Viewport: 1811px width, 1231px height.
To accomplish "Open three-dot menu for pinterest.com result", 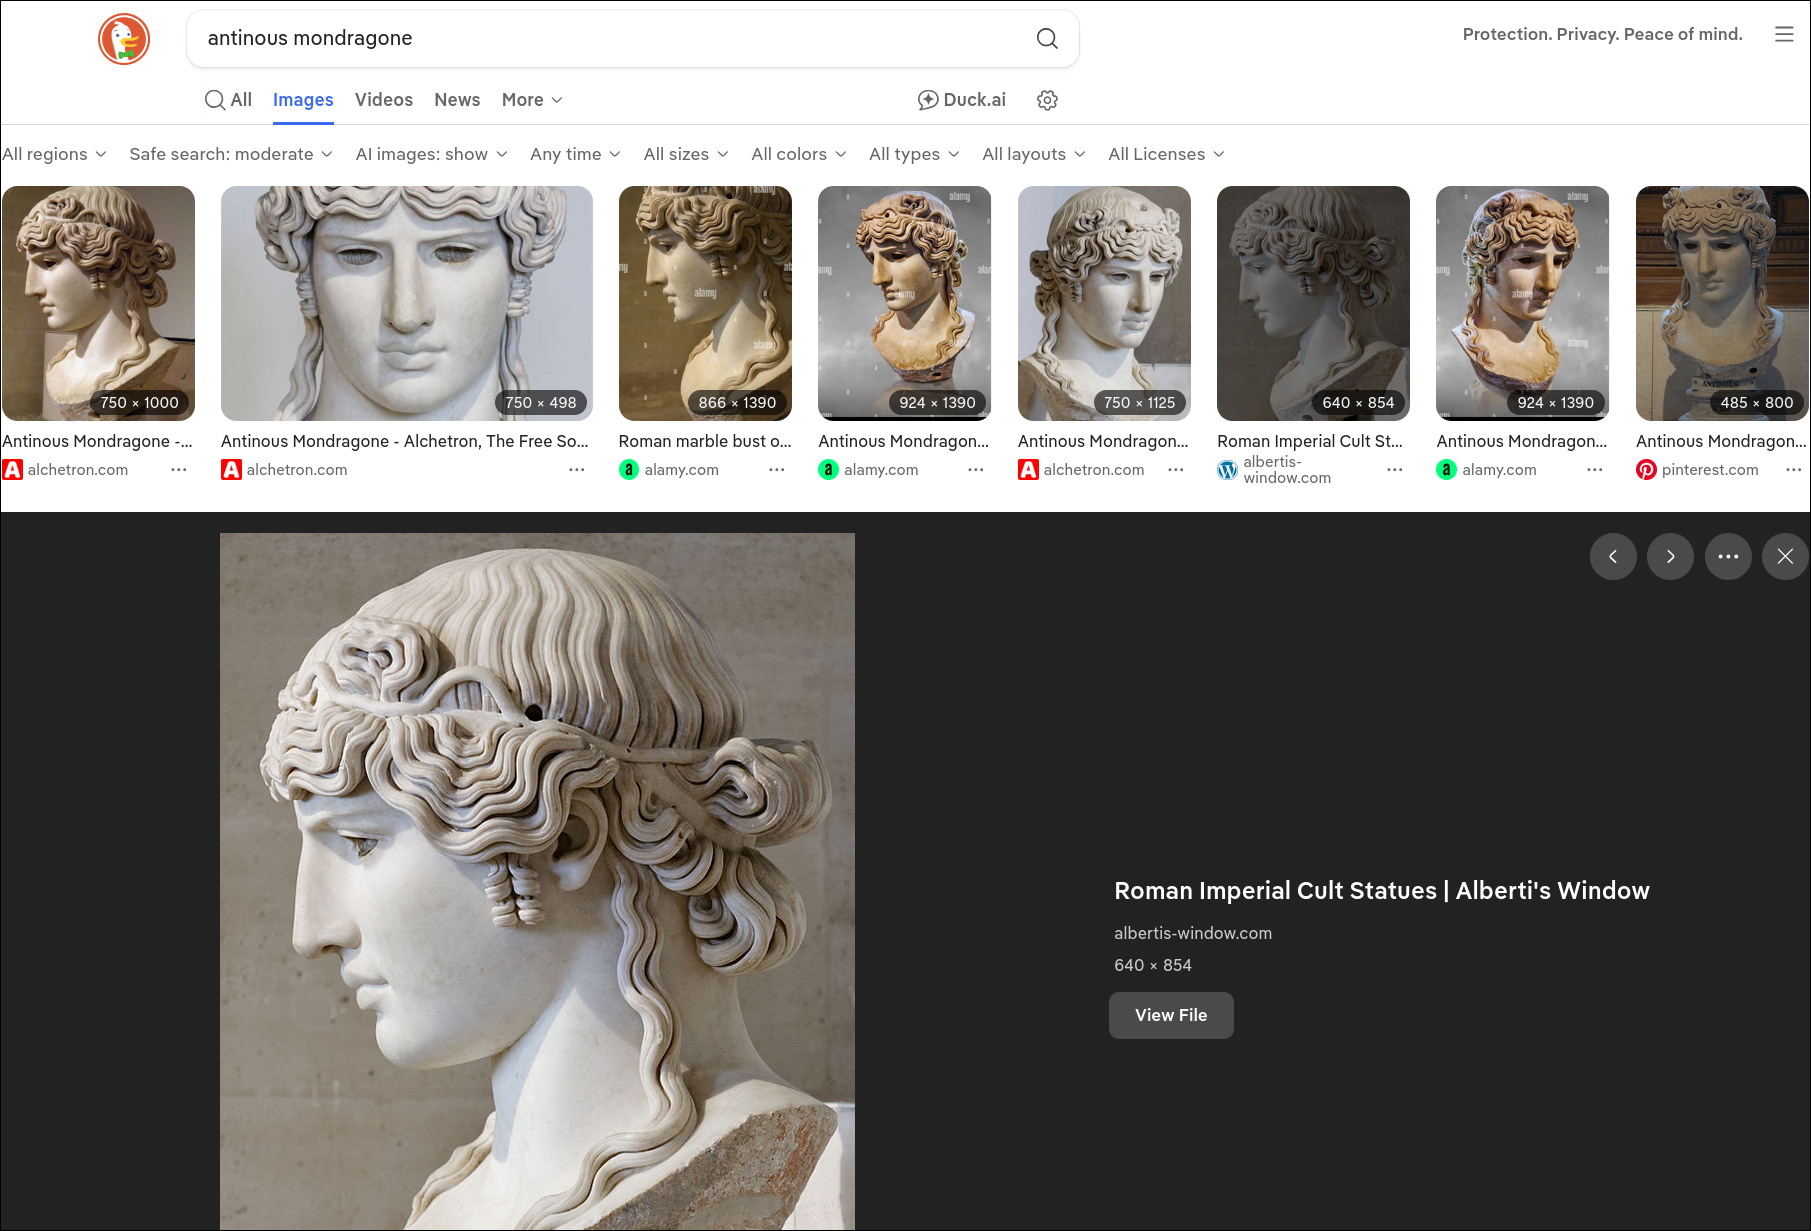I will tap(1794, 470).
